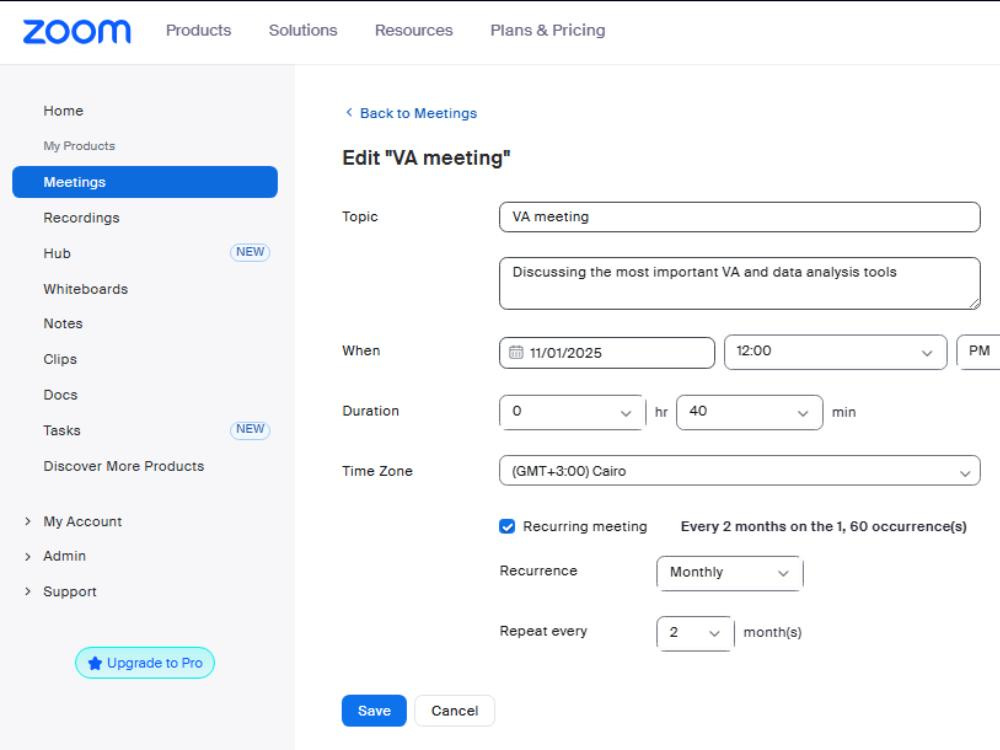
Task: Click the Topic field containing VA meeting
Action: tap(740, 217)
